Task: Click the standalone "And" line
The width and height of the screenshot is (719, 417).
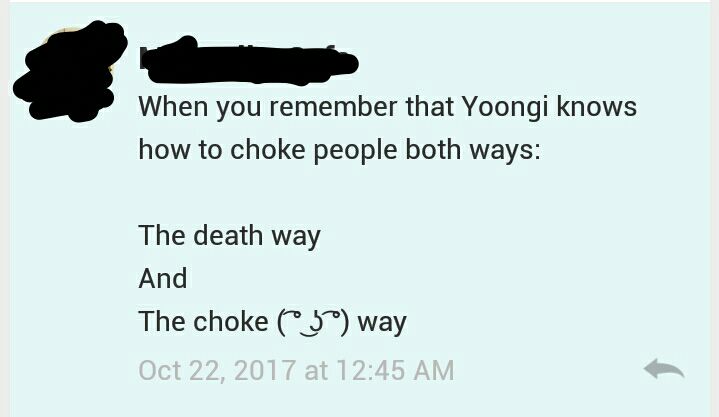Action: [163, 278]
